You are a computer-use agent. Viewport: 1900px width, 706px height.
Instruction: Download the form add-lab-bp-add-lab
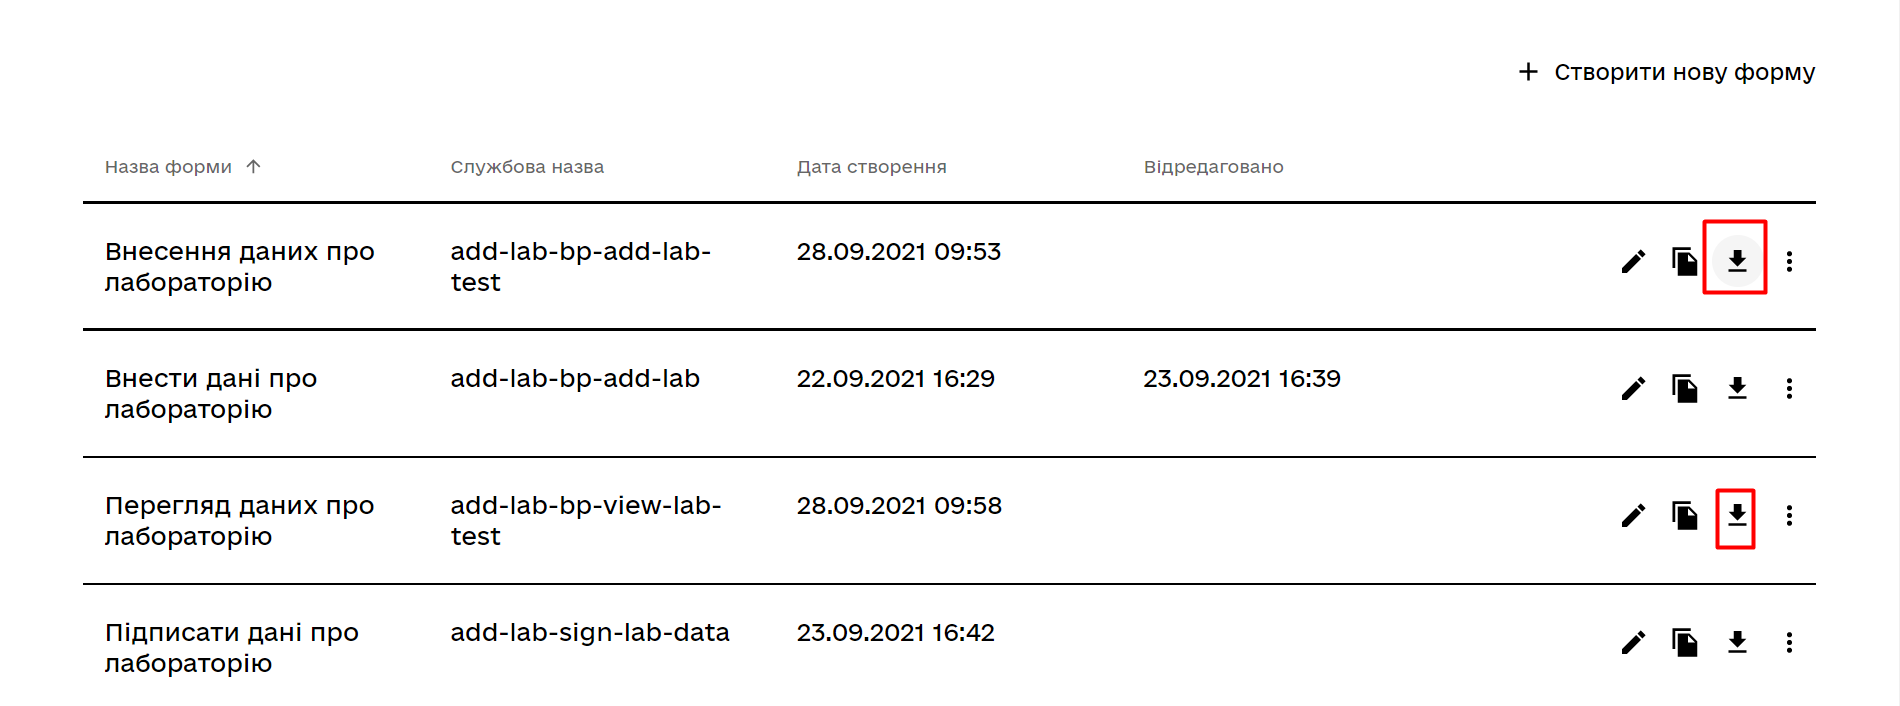(1737, 388)
